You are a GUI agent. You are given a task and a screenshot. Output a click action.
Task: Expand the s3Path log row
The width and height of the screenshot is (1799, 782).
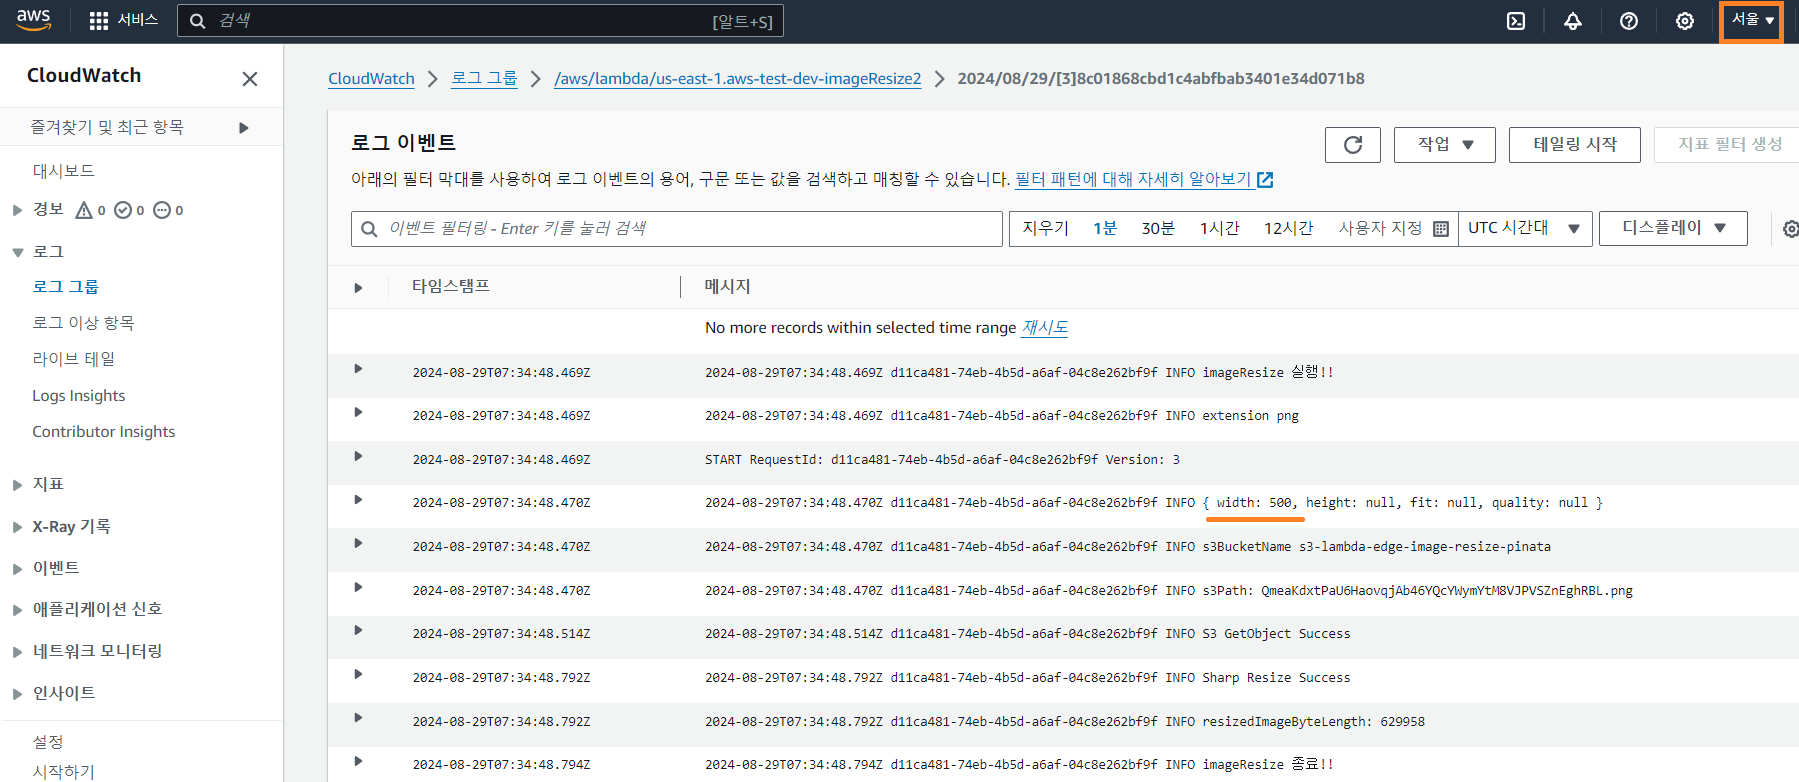[358, 587]
